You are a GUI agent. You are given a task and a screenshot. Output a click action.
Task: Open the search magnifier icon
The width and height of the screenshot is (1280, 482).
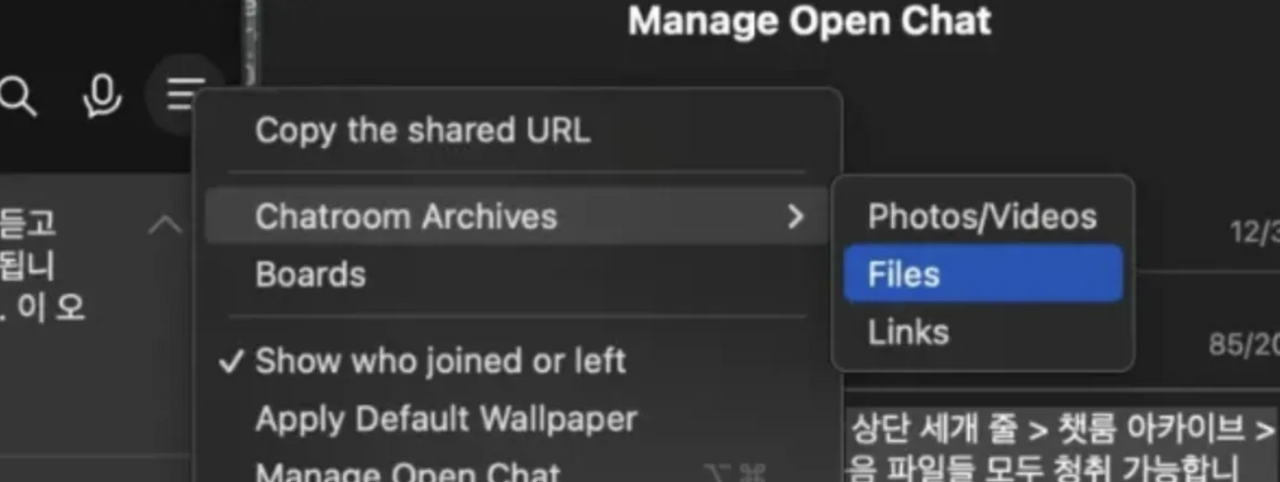17,97
